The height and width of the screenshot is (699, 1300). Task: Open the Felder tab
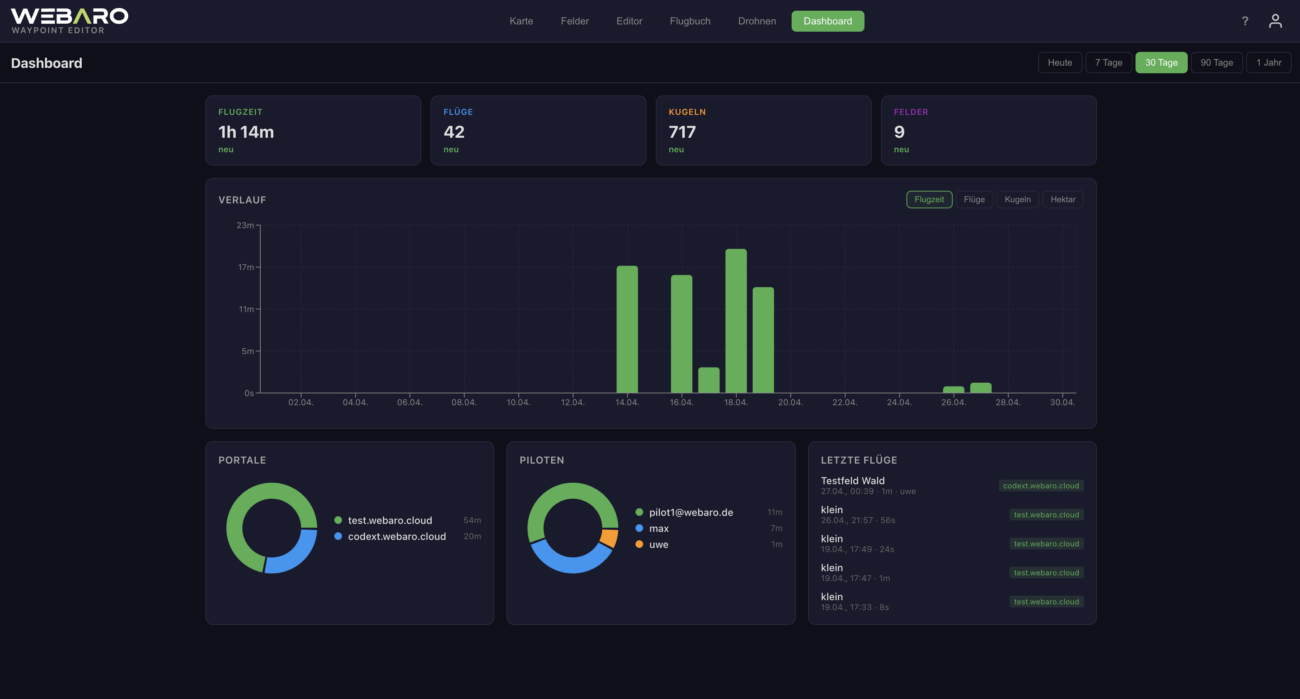point(575,21)
